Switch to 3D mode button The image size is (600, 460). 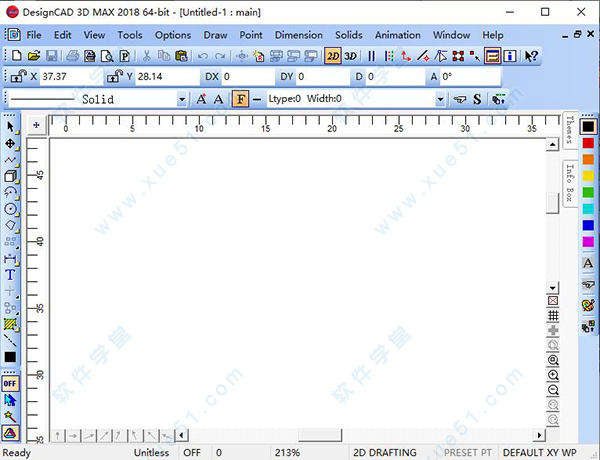click(x=351, y=56)
